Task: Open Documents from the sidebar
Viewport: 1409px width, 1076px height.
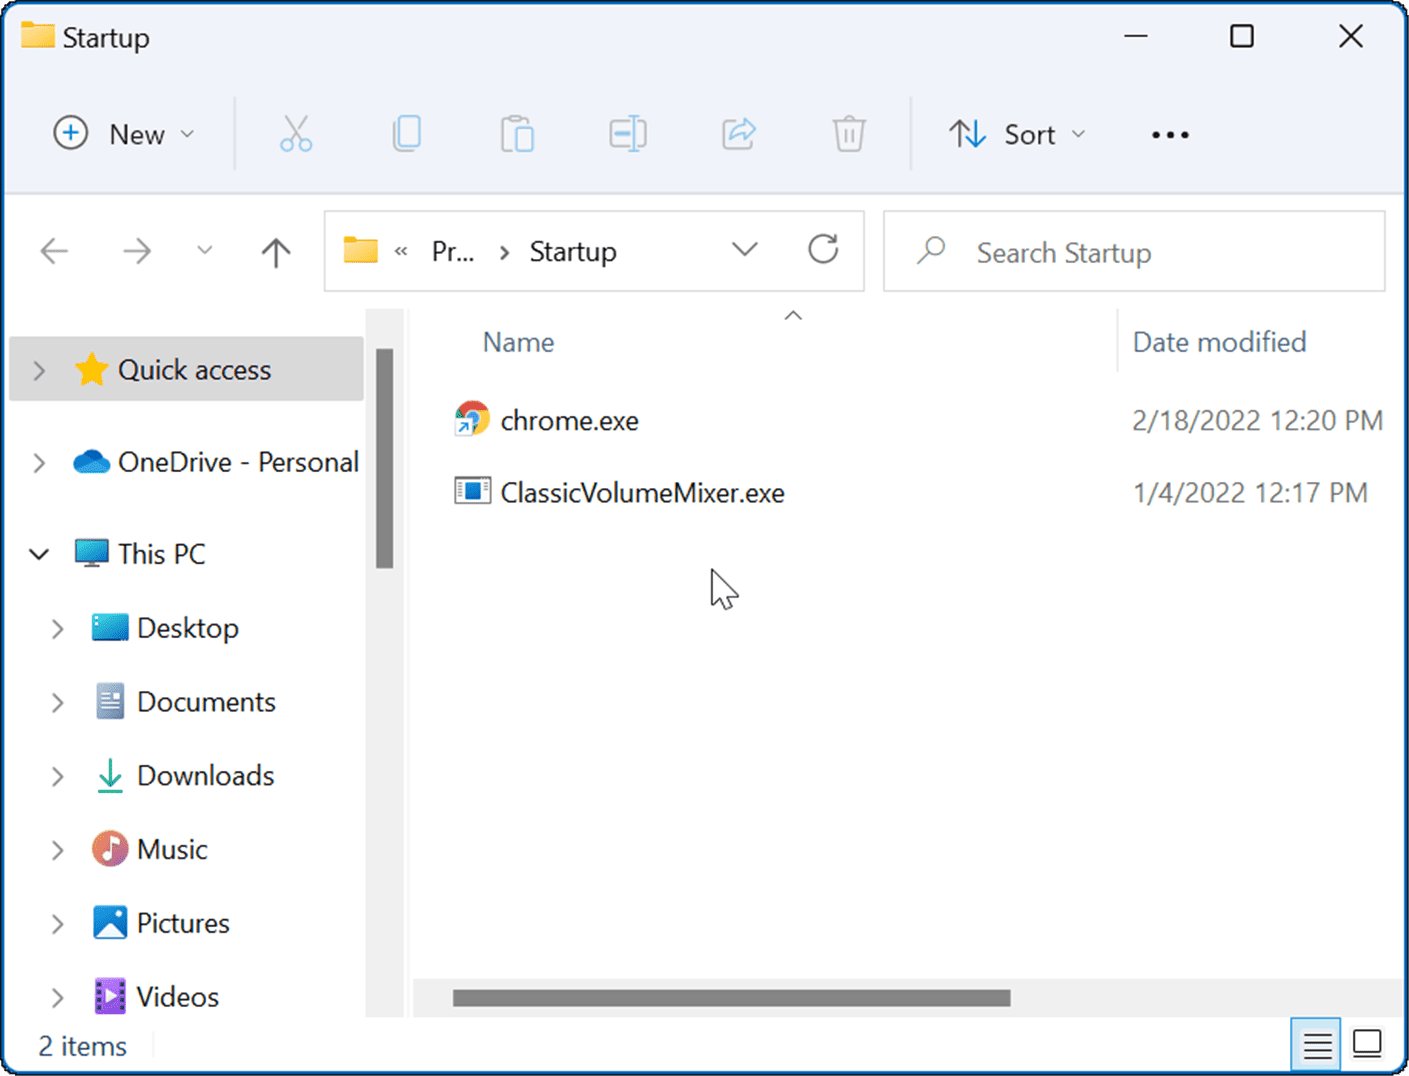Action: pyautogui.click(x=206, y=702)
